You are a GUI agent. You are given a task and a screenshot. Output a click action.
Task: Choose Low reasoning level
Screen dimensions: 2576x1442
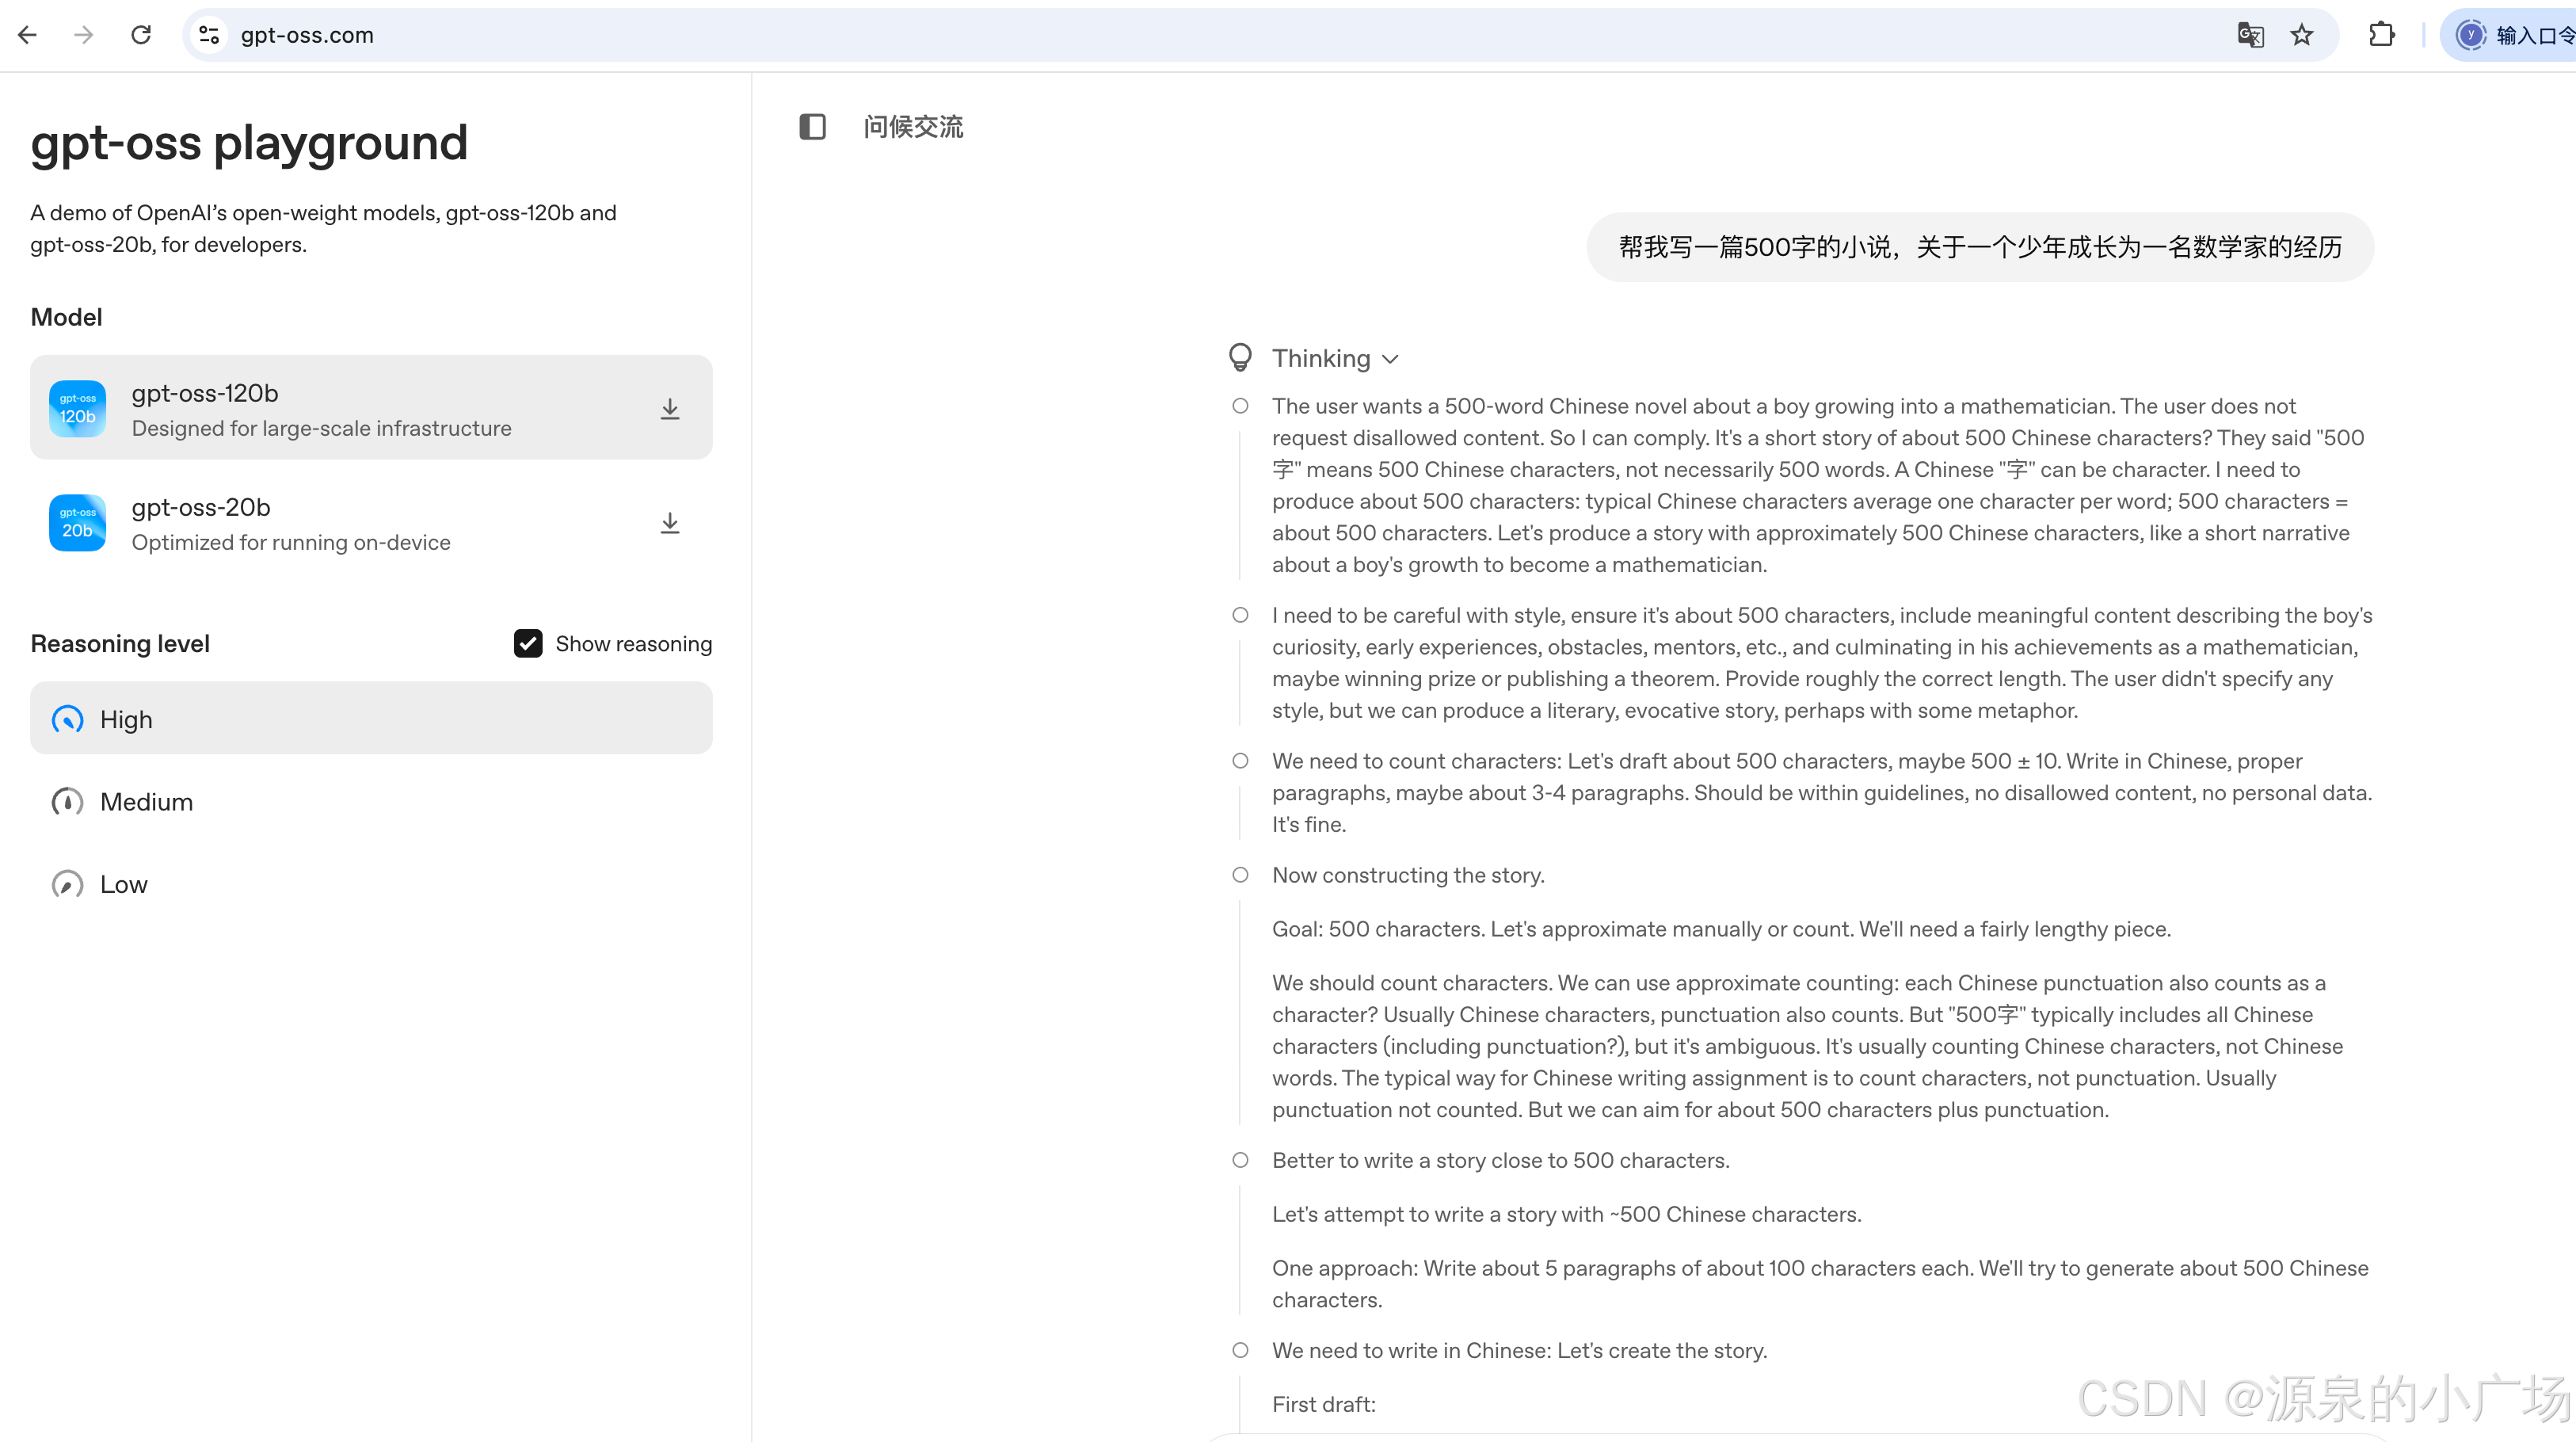coord(371,884)
